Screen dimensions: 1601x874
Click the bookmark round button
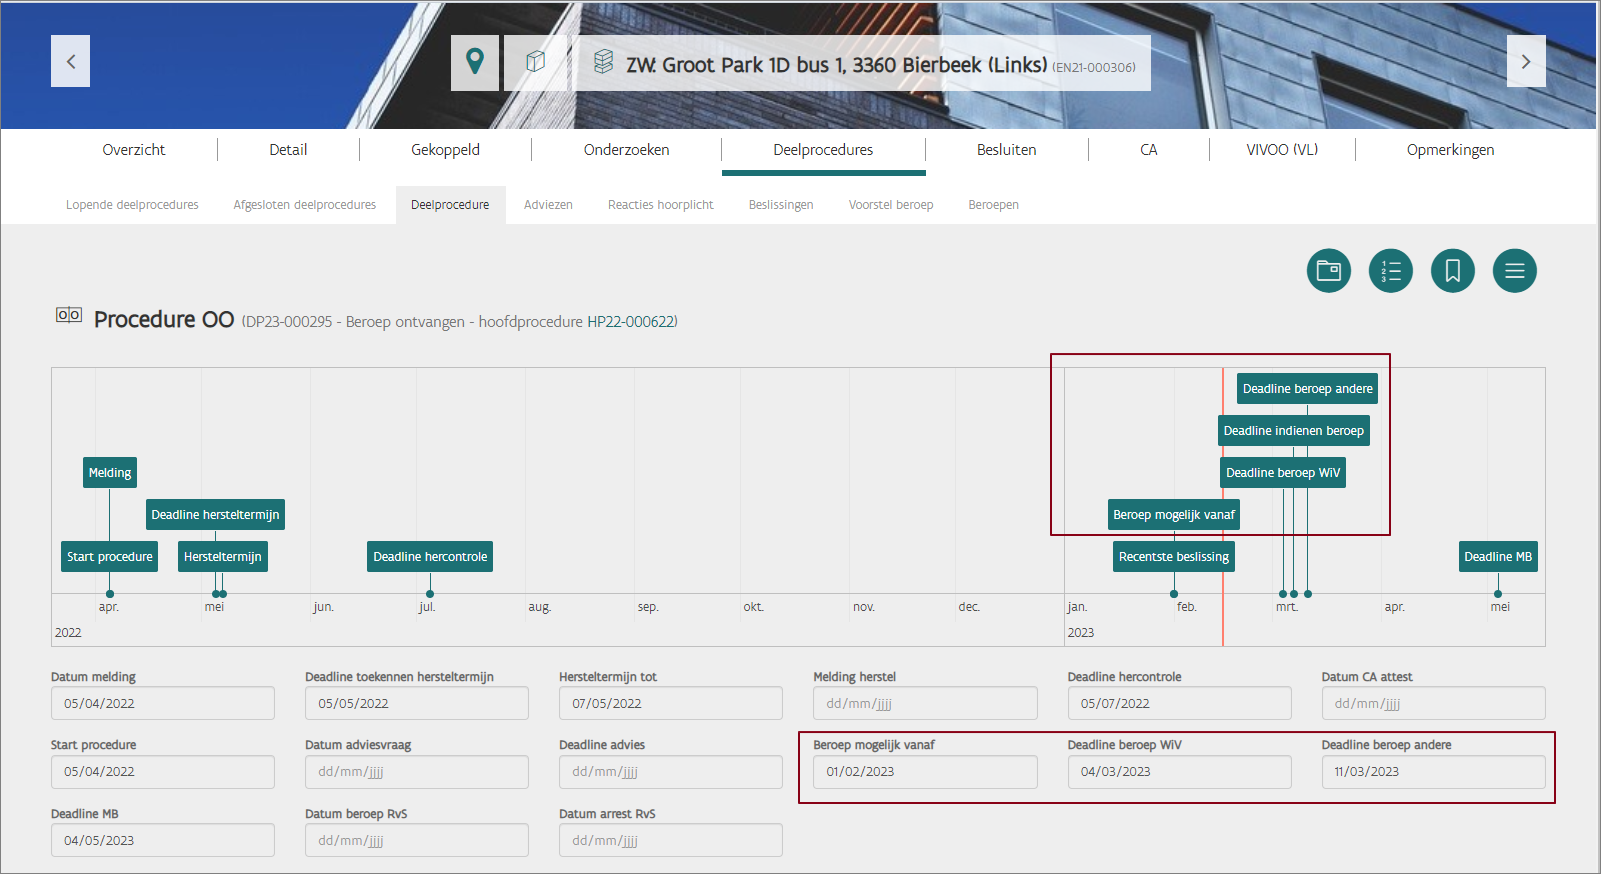pos(1452,271)
